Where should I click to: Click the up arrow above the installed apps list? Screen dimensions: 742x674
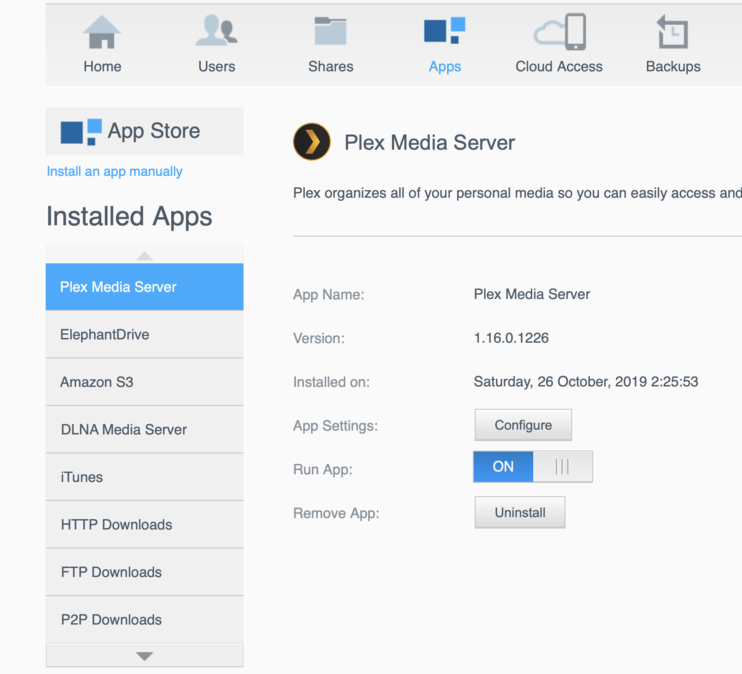click(144, 256)
